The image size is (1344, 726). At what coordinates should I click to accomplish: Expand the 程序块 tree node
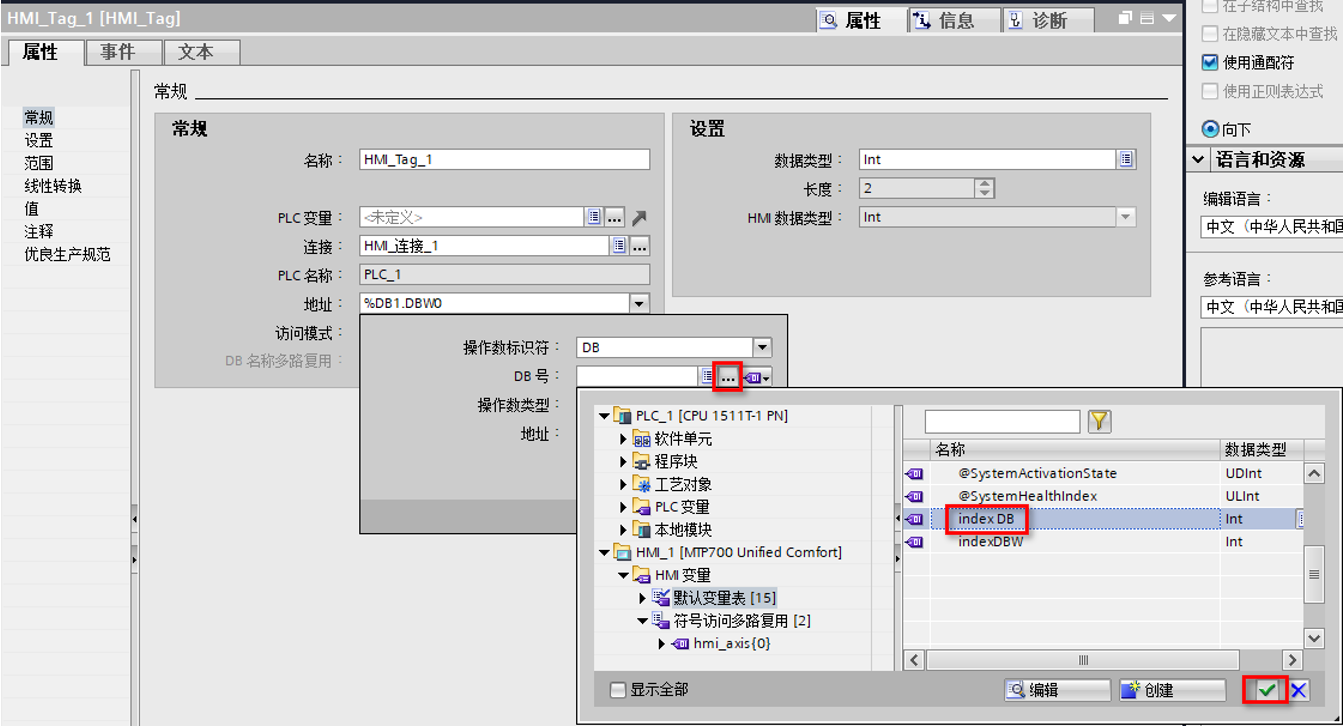click(624, 461)
